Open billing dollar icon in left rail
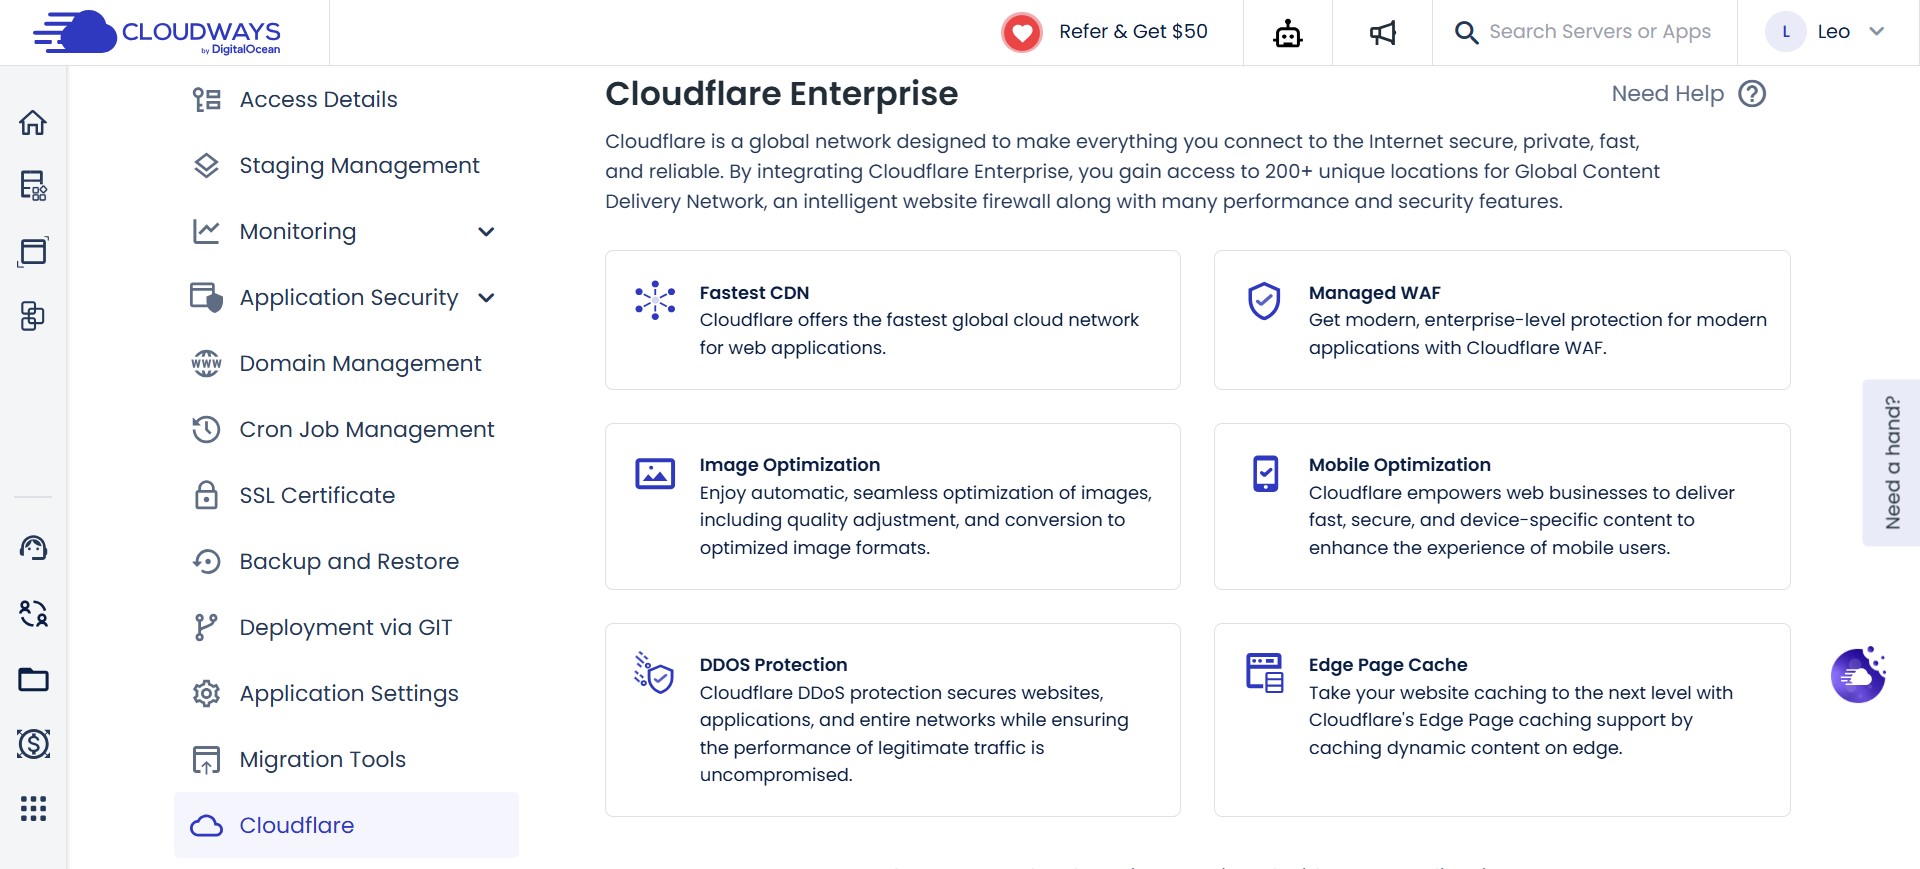This screenshot has width=1920, height=869. 33,743
